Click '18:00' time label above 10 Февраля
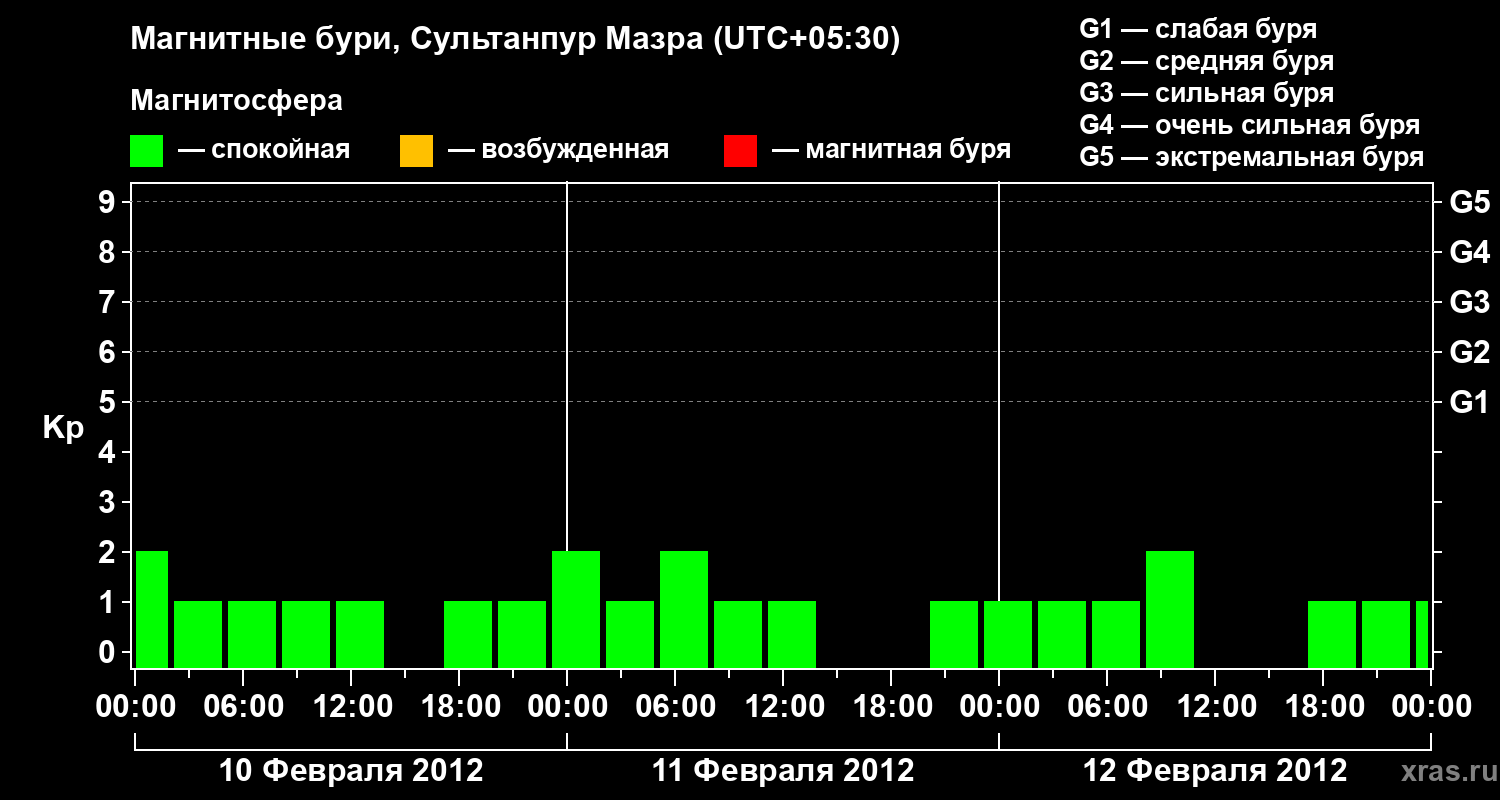Screen dimensions: 1500x800 pyautogui.click(x=459, y=706)
